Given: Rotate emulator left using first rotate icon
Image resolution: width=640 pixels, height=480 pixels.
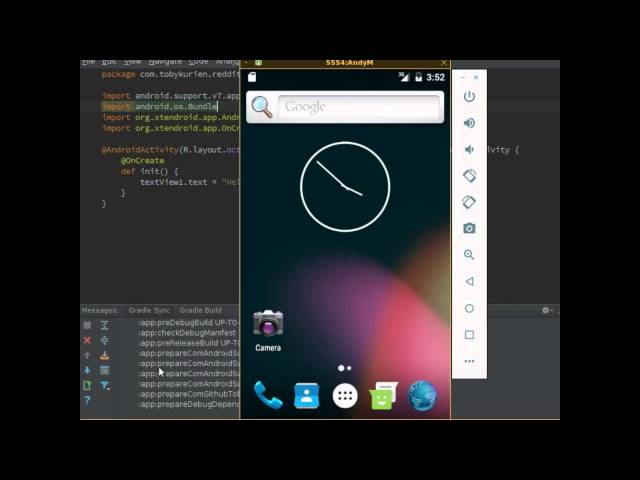Looking at the screenshot, I should point(469,176).
